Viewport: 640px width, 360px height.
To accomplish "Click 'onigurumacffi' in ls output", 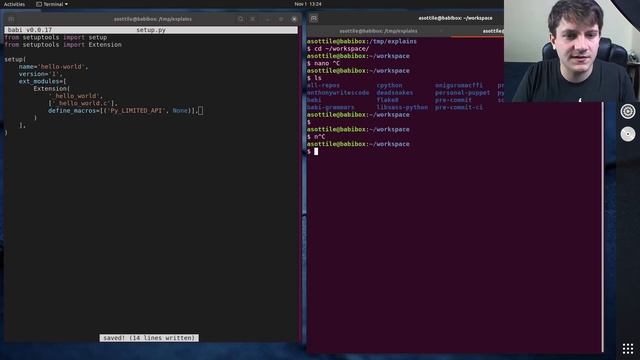I will 459,85.
